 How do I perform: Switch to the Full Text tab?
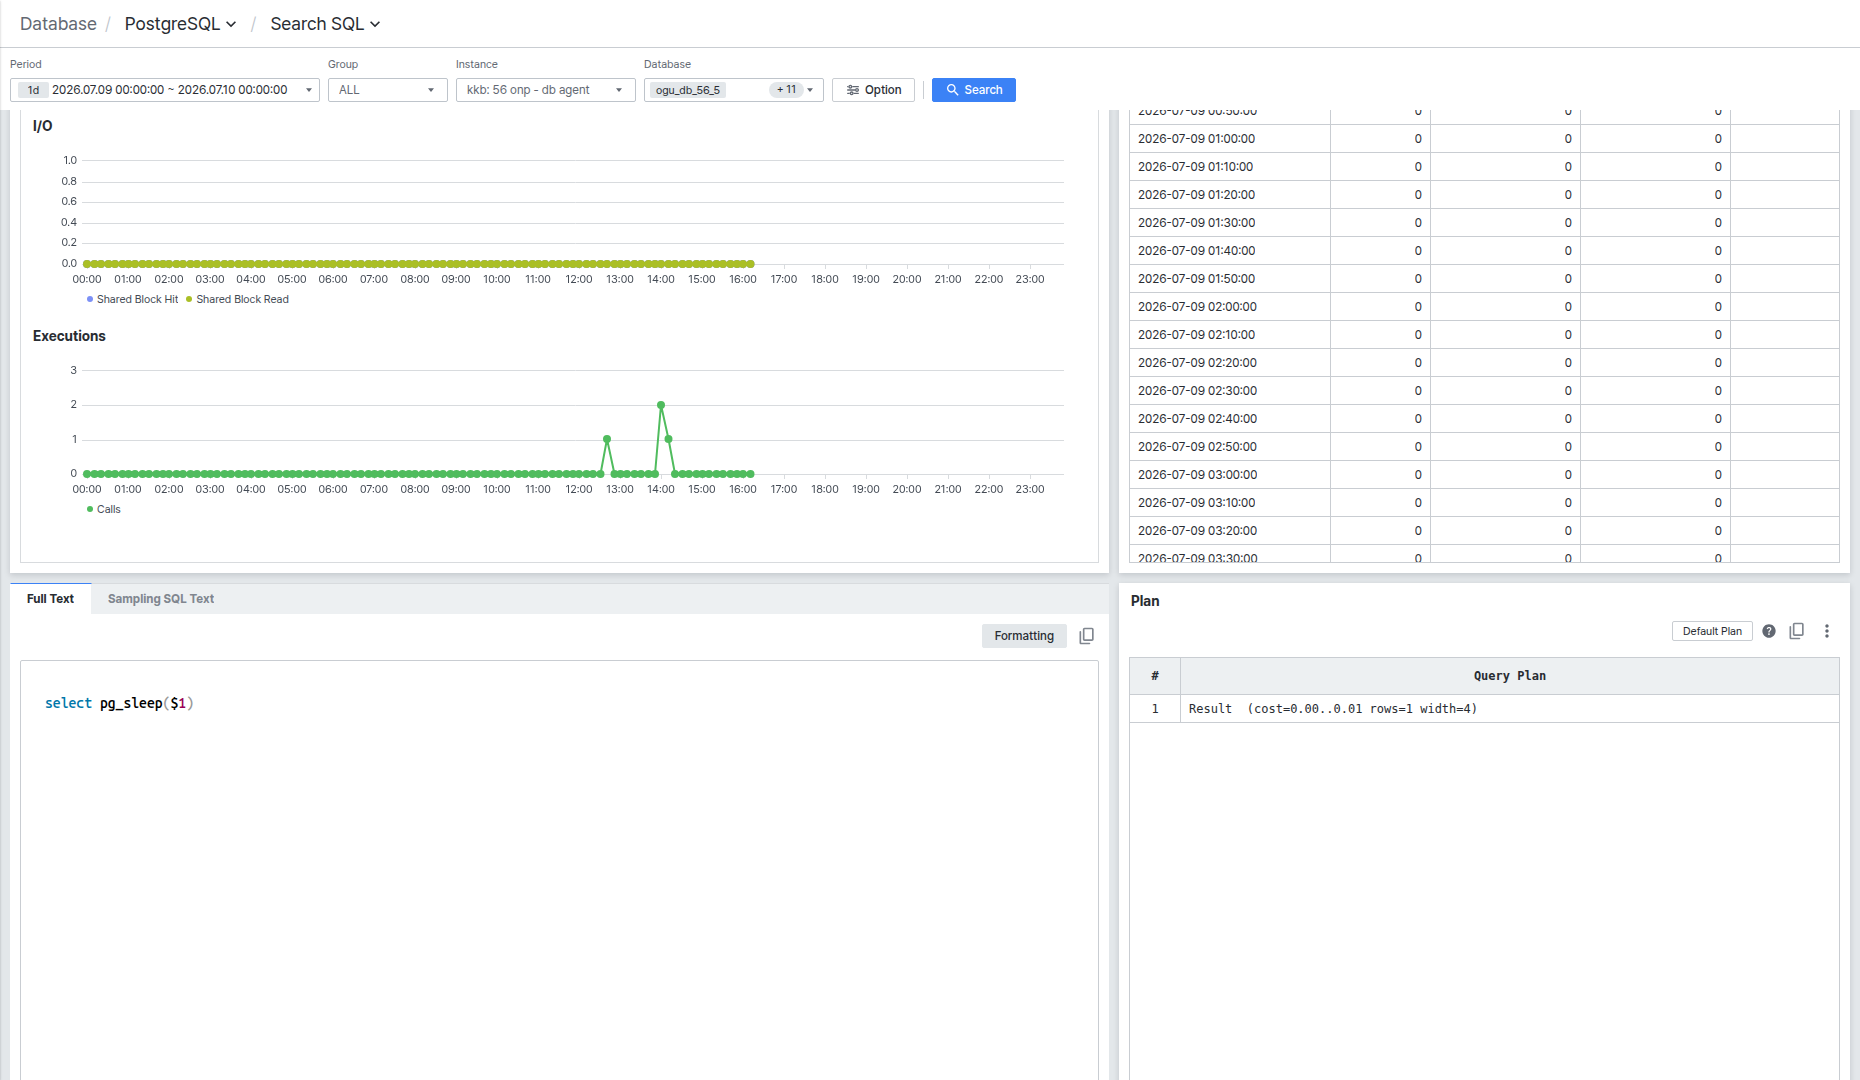(51, 599)
